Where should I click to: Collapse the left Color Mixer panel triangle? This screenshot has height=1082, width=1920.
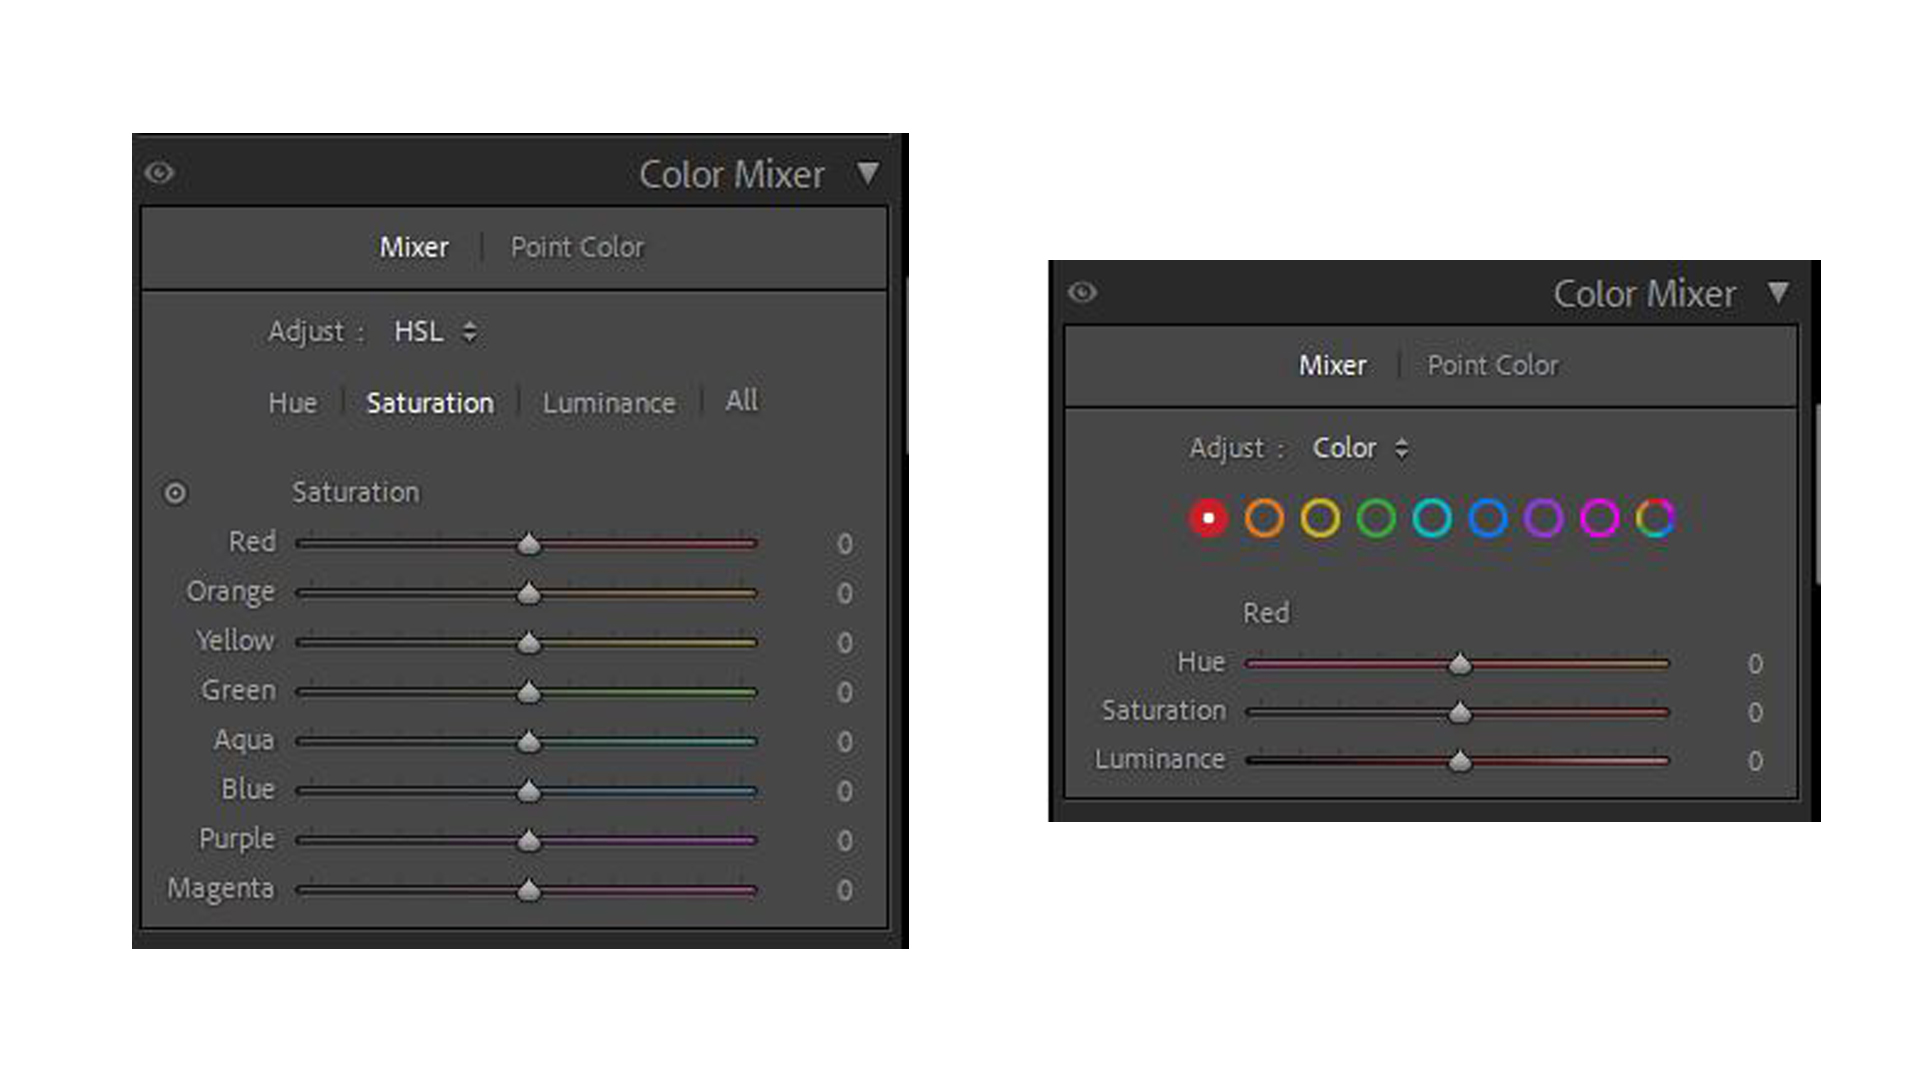[x=868, y=173]
